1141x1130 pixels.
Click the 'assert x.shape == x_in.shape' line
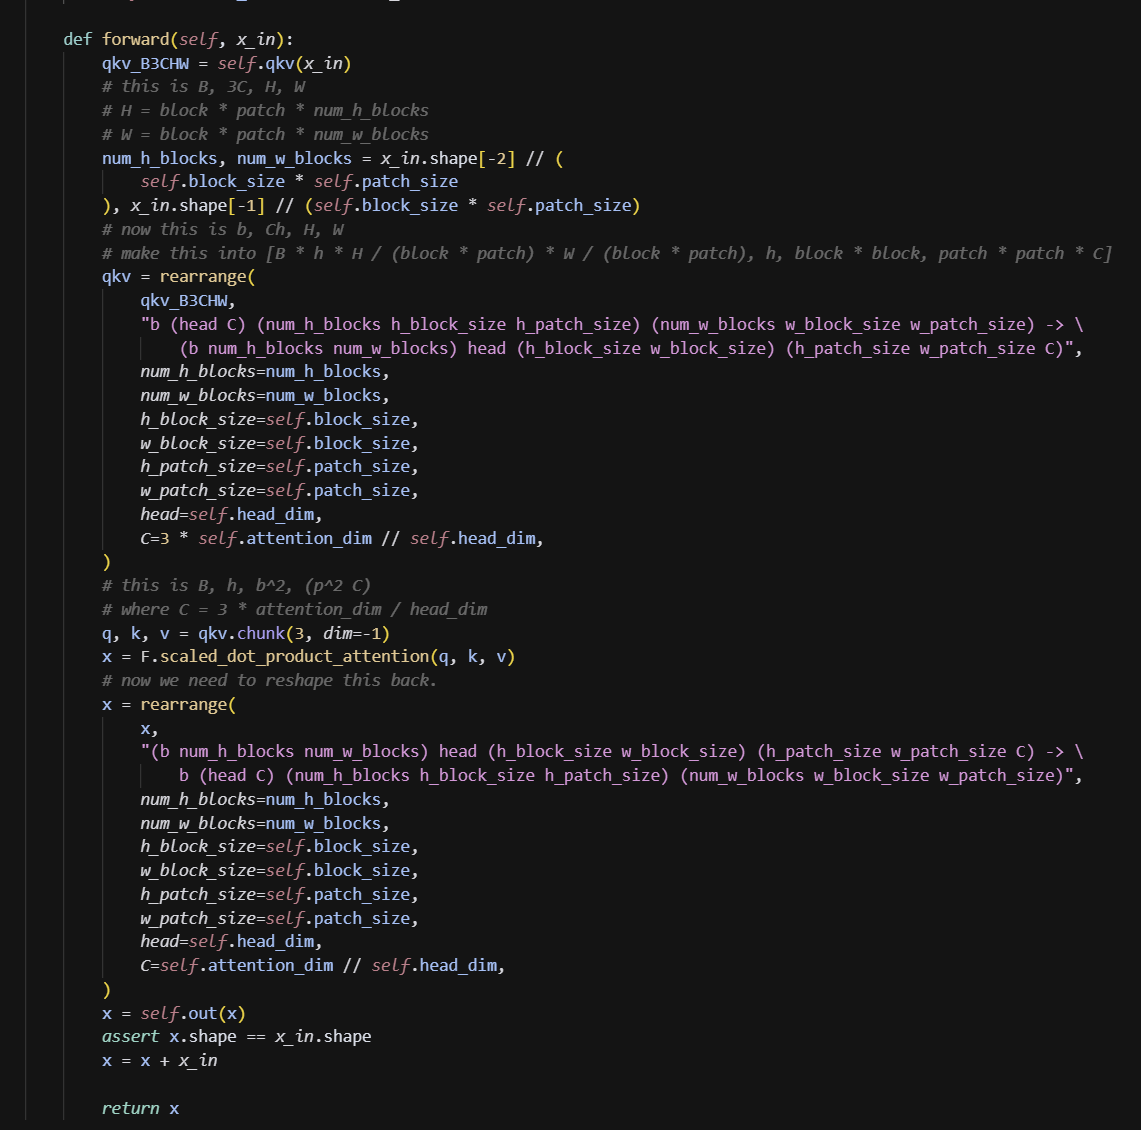click(x=236, y=1037)
